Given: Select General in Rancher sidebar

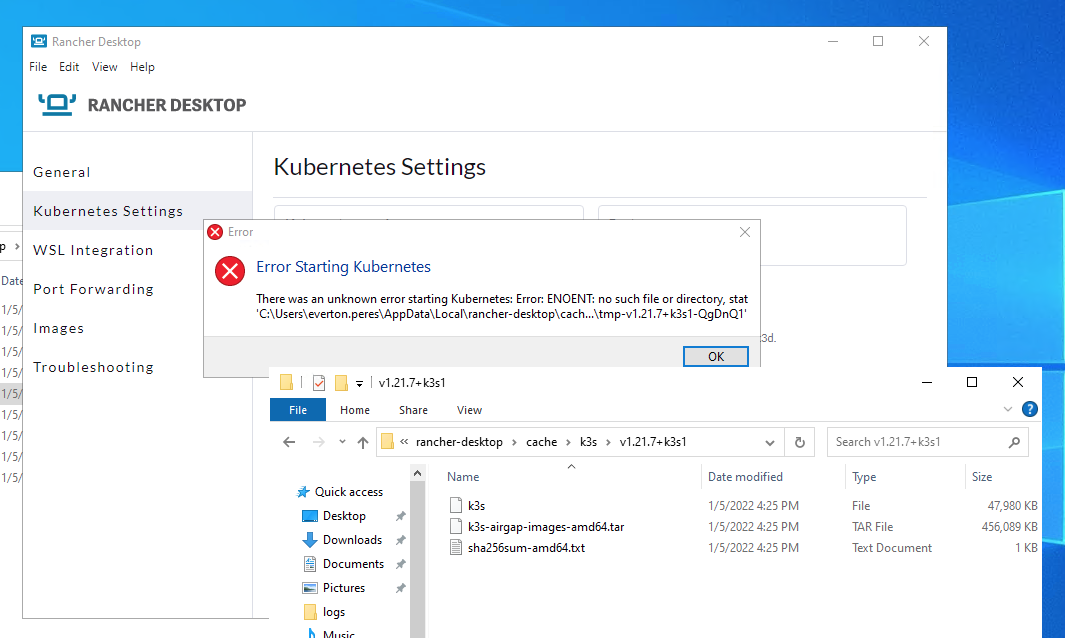Looking at the screenshot, I should click(137, 172).
